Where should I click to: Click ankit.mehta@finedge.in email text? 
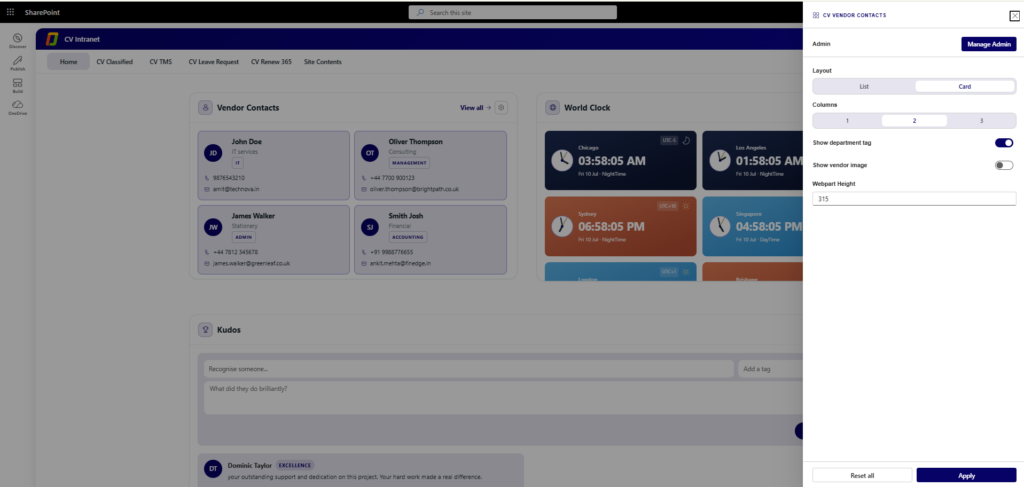pyautogui.click(x=400, y=263)
